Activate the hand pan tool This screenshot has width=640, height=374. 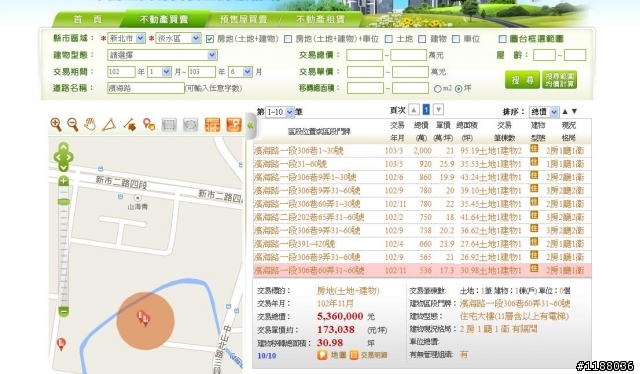[x=90, y=125]
